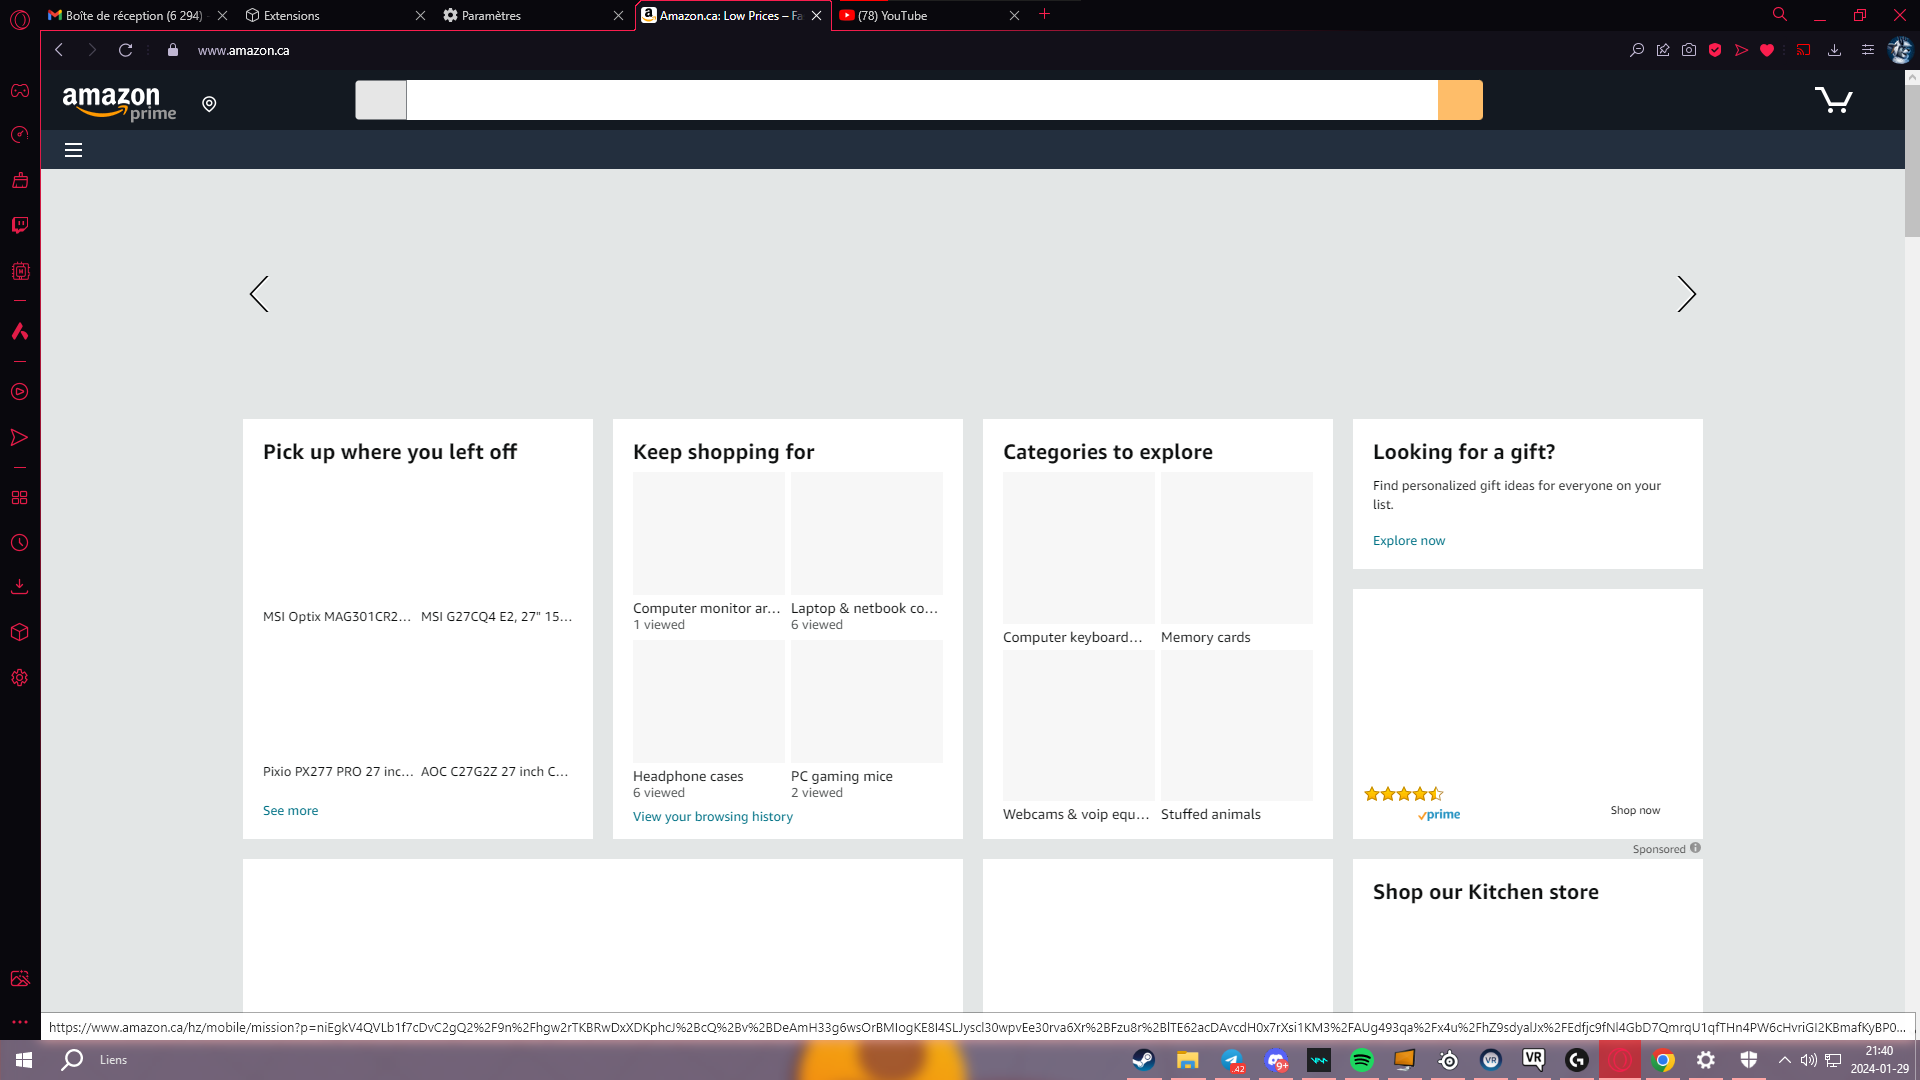This screenshot has height=1080, width=1920.
Task: Open profile avatar in toolbar
Action: tap(1900, 50)
